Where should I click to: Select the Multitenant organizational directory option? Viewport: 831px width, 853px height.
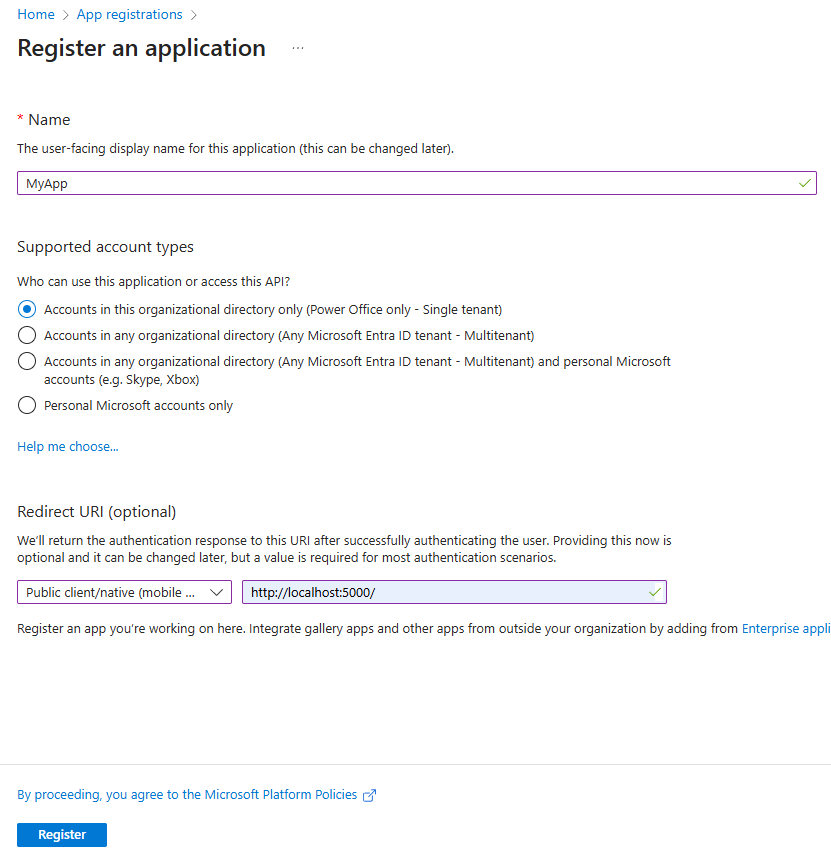click(x=27, y=335)
